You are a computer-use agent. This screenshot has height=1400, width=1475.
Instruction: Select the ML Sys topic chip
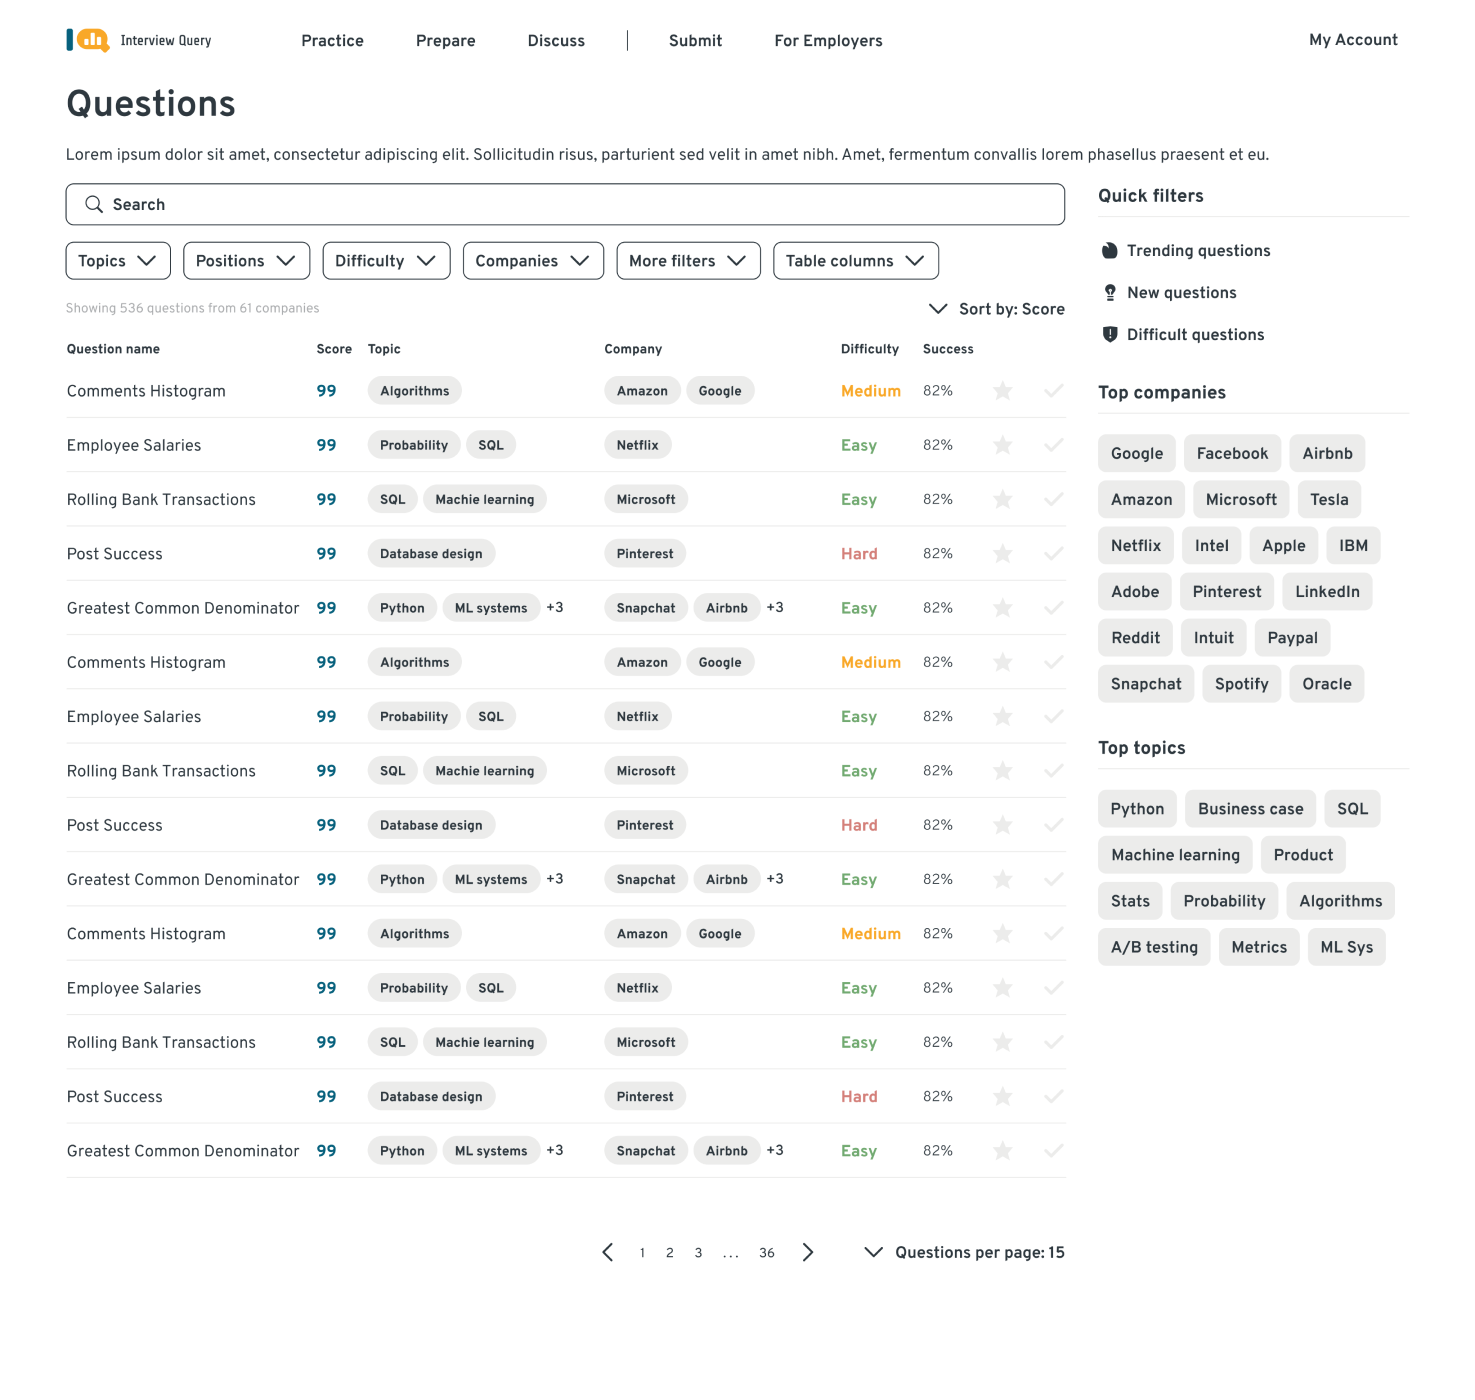point(1346,947)
